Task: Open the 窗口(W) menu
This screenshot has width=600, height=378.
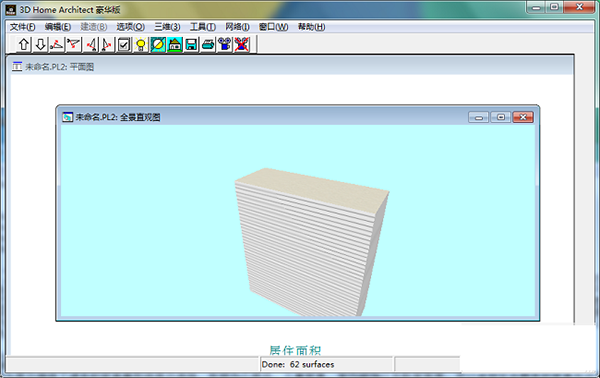Action: coord(274,27)
